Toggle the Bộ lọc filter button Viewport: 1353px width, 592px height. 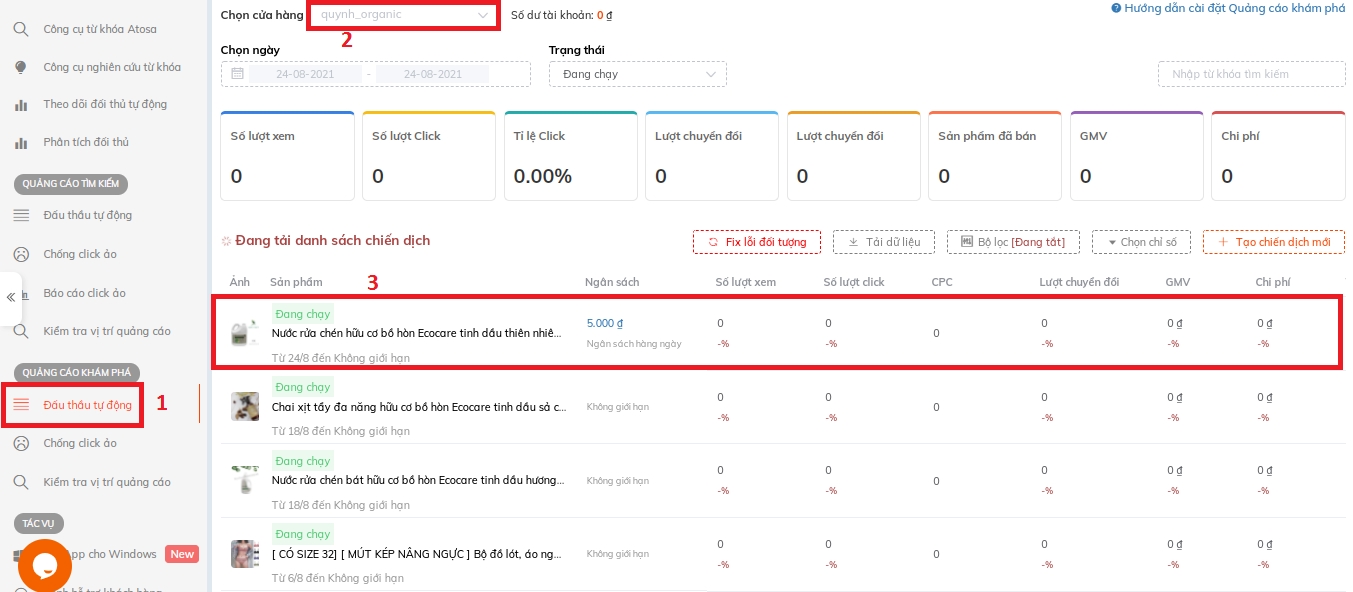1012,242
